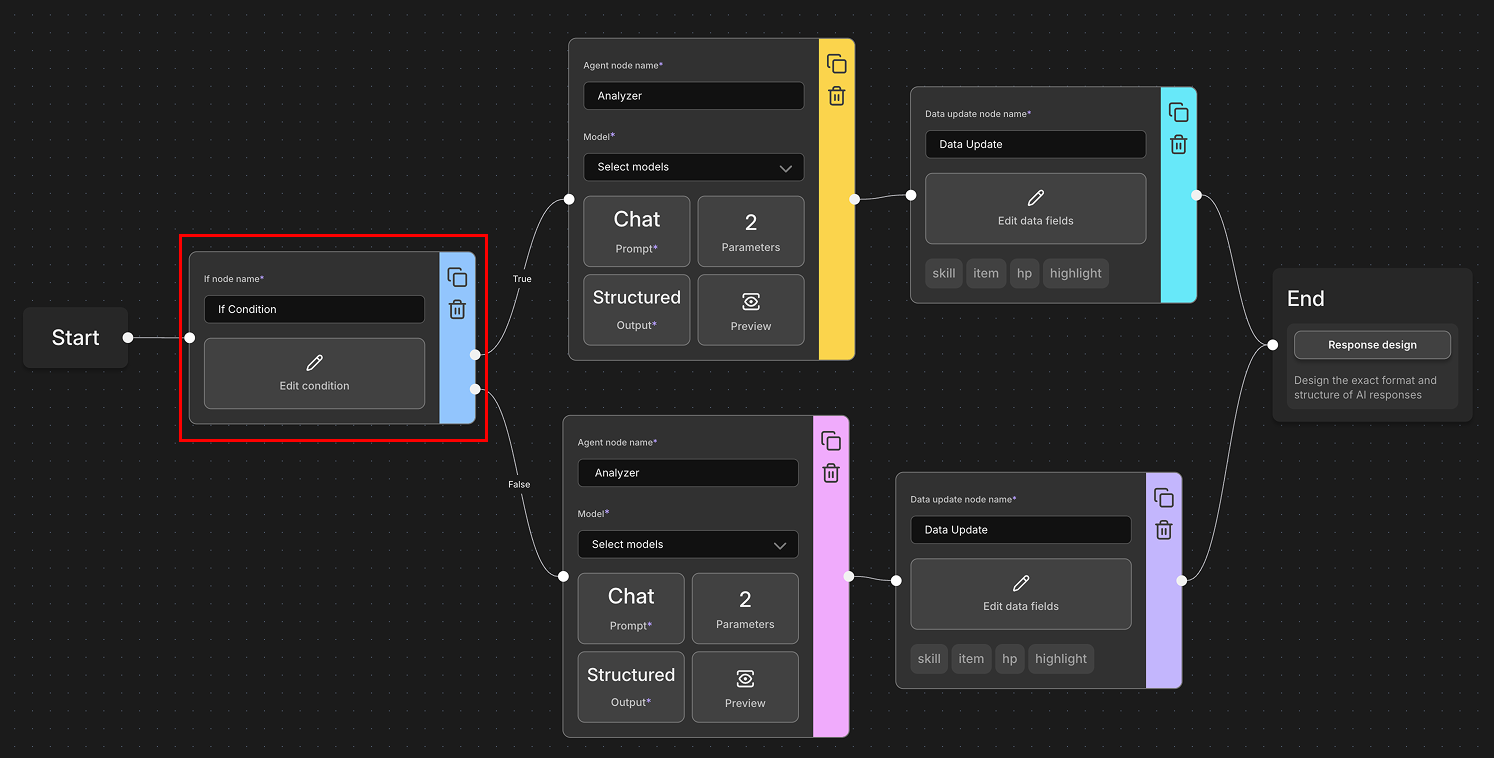Click the If Condition True output port
This screenshot has width=1494, height=758.
pos(476,354)
